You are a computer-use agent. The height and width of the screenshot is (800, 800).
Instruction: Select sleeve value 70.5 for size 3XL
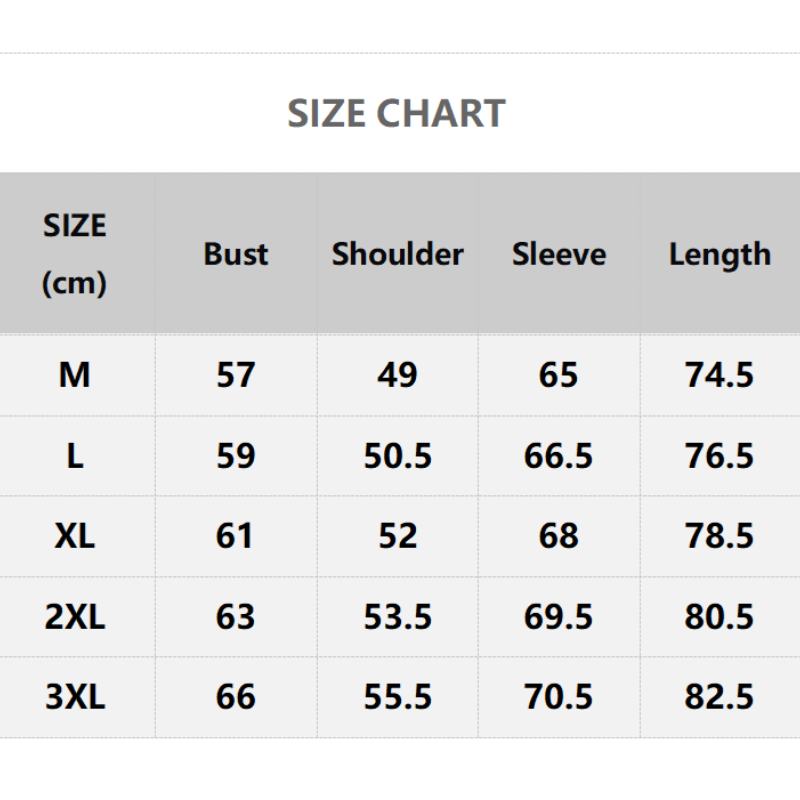tap(559, 697)
